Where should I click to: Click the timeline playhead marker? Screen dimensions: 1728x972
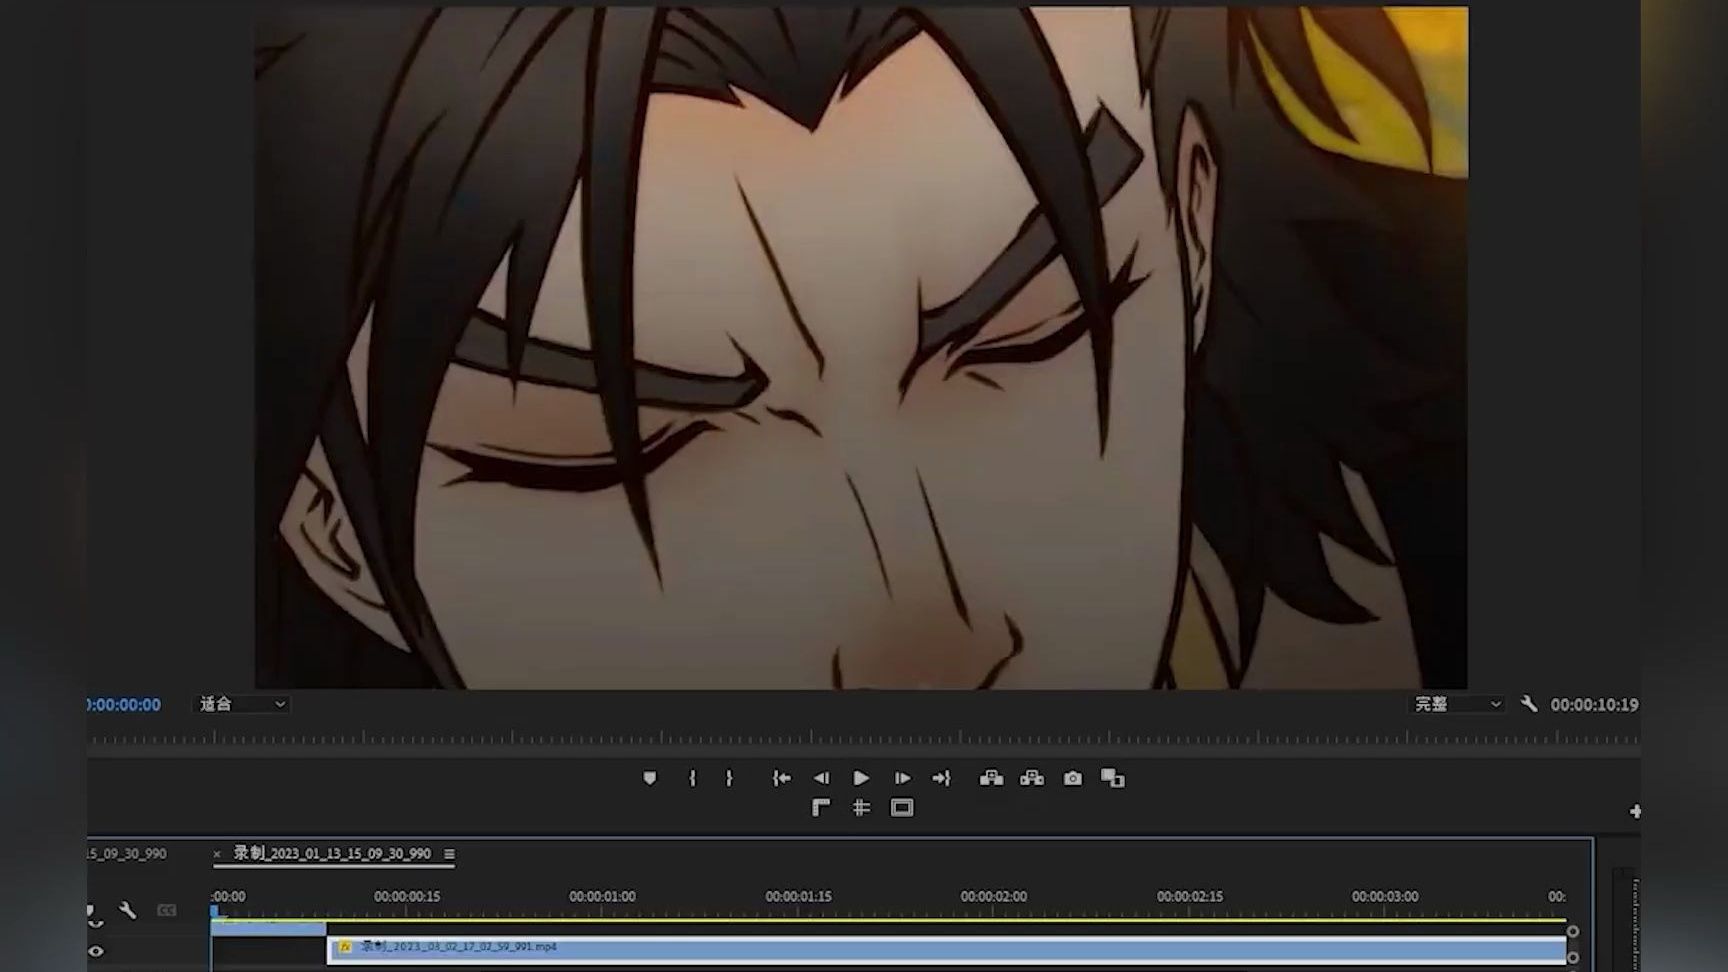click(x=215, y=911)
